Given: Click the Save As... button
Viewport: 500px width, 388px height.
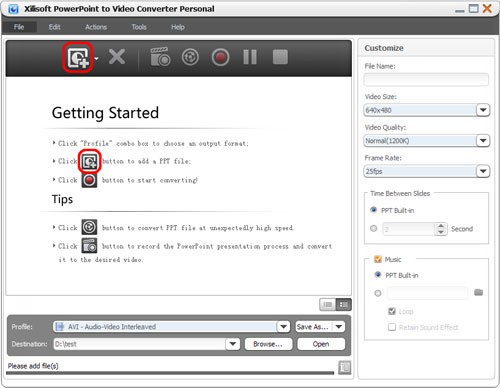Looking at the screenshot, I should (x=314, y=327).
